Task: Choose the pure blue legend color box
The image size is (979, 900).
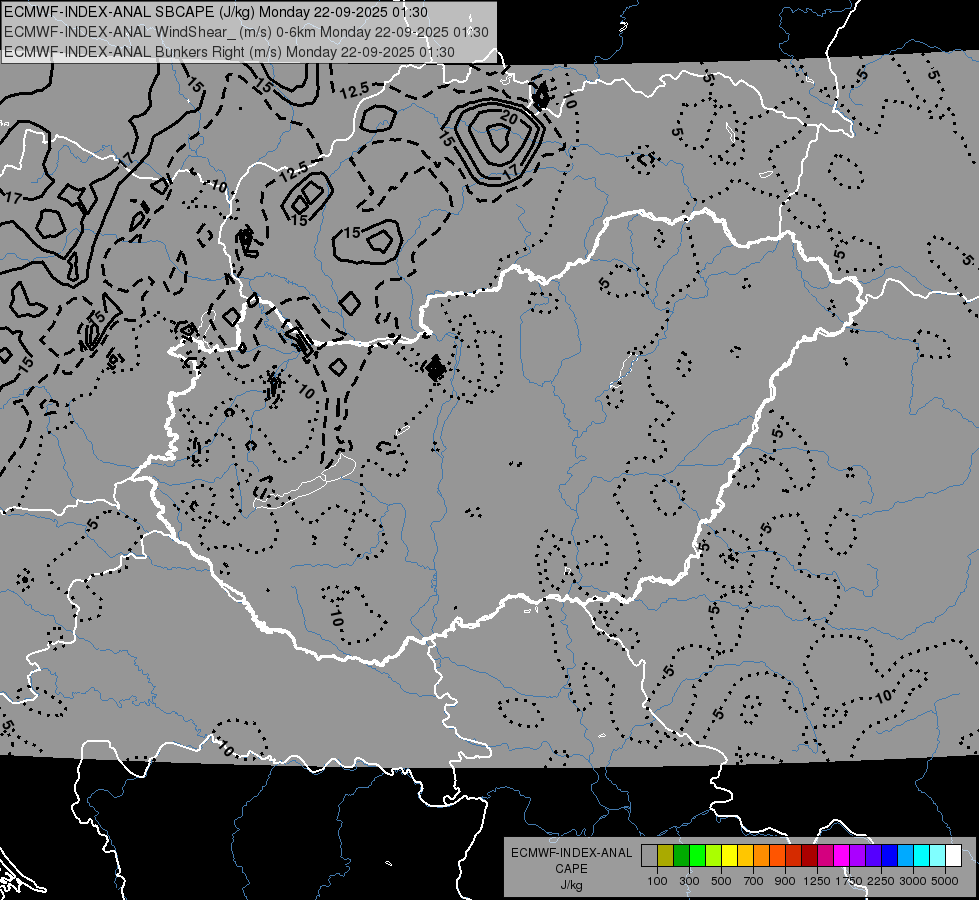Action: tap(890, 855)
